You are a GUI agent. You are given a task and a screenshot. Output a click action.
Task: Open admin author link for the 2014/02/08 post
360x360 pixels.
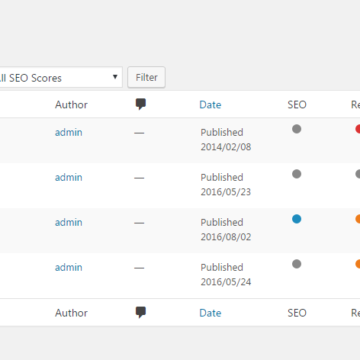click(x=68, y=132)
